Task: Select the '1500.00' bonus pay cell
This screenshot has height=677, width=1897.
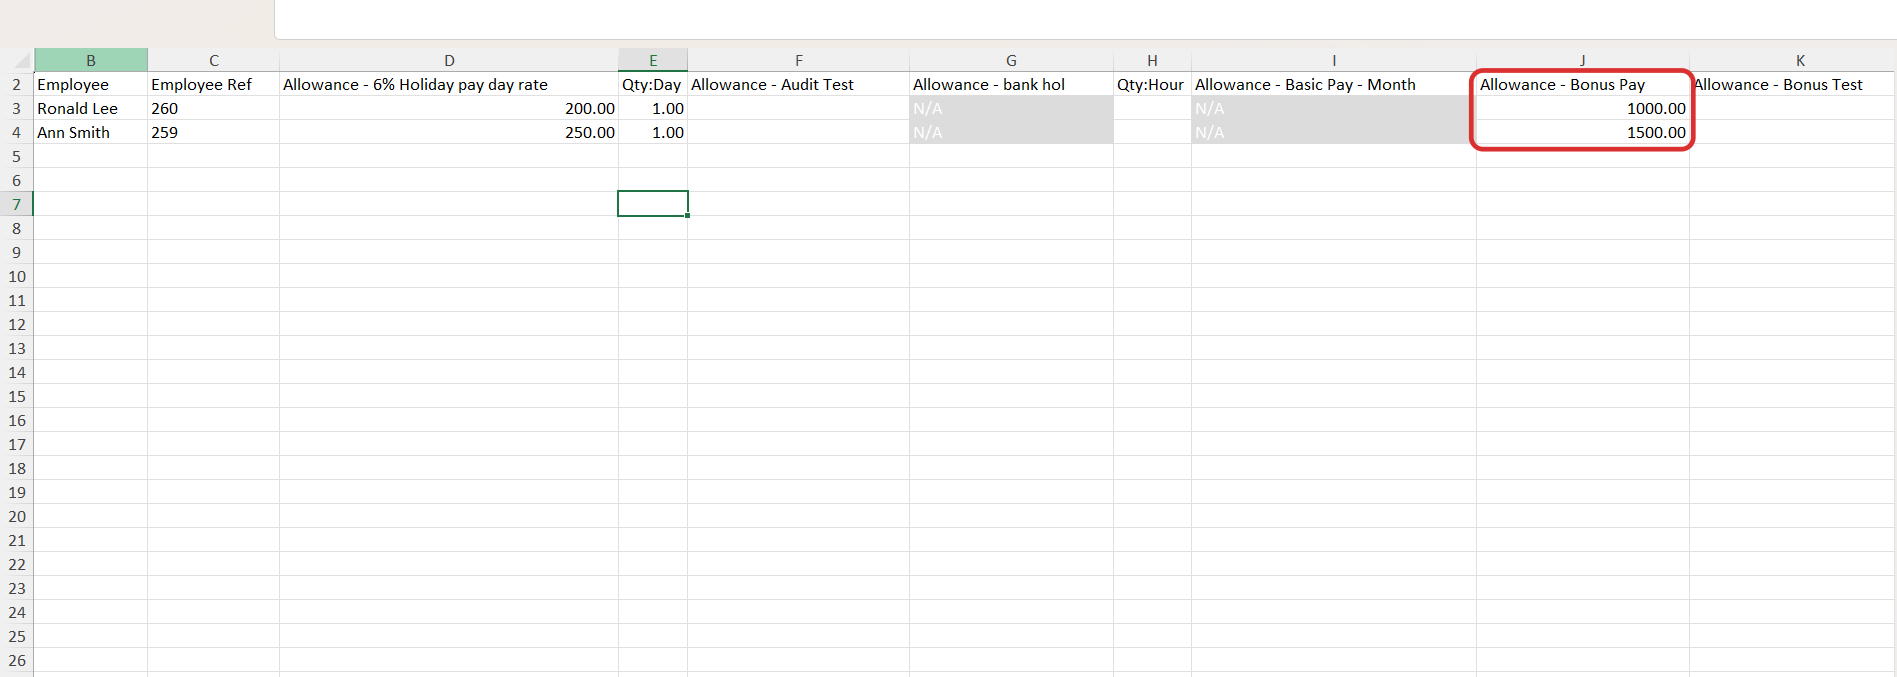Action: coord(1583,132)
